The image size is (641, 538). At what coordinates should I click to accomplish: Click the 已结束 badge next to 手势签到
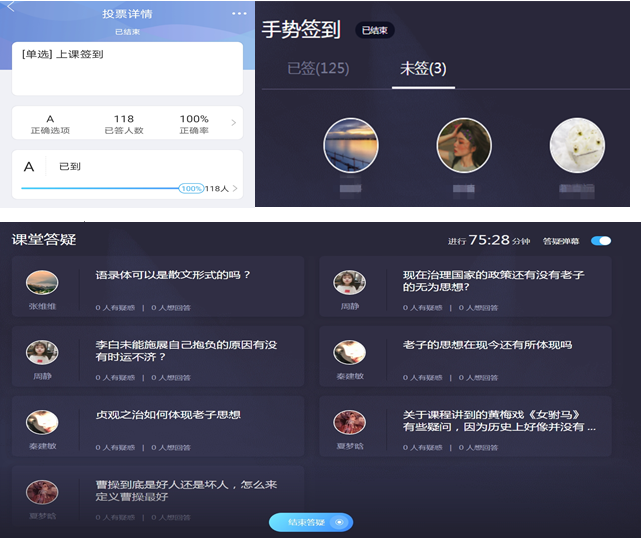(375, 31)
